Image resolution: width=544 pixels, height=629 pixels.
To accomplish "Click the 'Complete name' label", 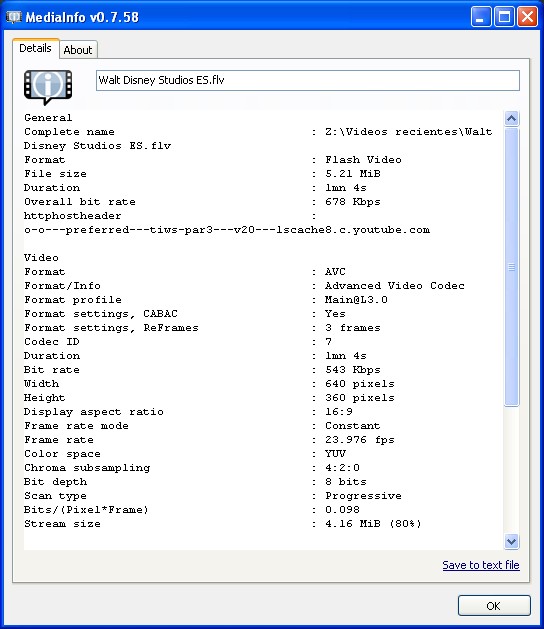I will 69,132.
